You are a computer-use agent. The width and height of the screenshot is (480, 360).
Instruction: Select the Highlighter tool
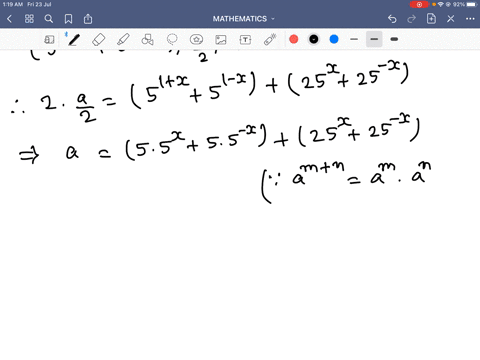coord(123,40)
